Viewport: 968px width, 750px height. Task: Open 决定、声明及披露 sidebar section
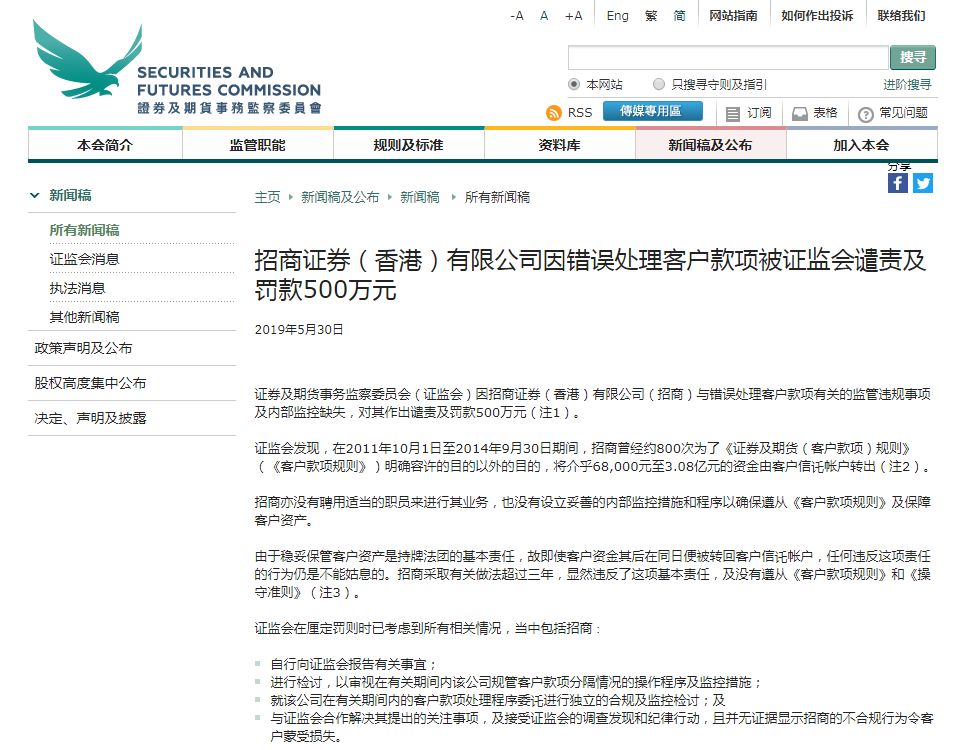[90, 419]
